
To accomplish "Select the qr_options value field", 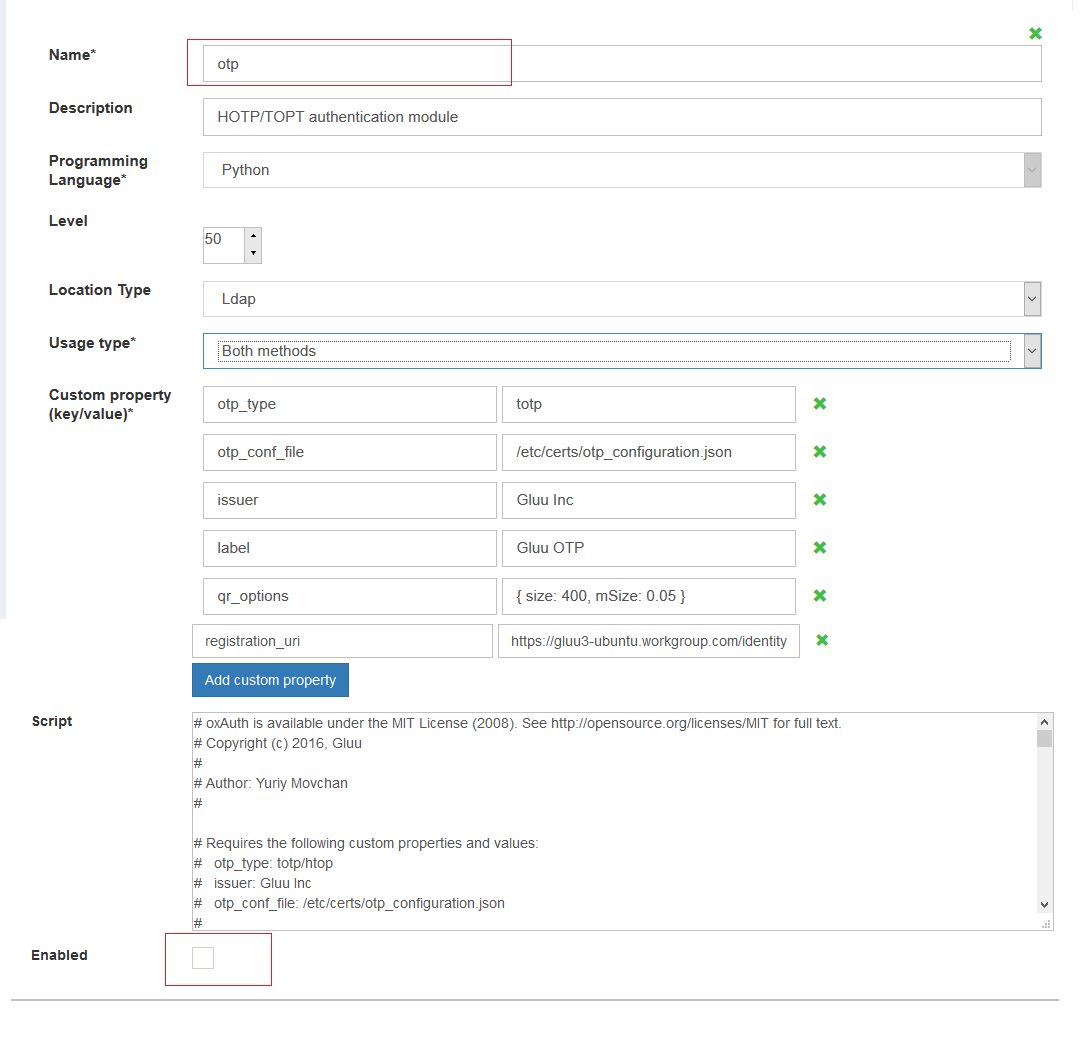I will point(648,596).
